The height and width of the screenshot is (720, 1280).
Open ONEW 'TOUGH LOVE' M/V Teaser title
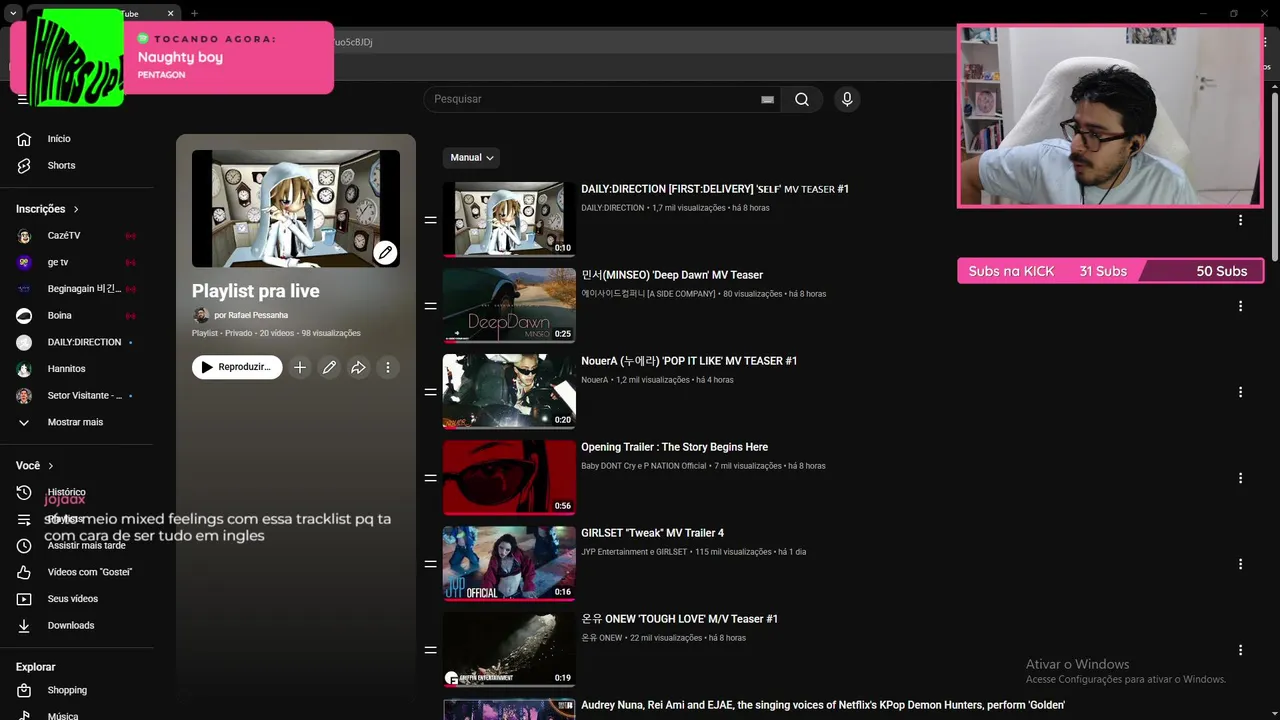[680, 619]
